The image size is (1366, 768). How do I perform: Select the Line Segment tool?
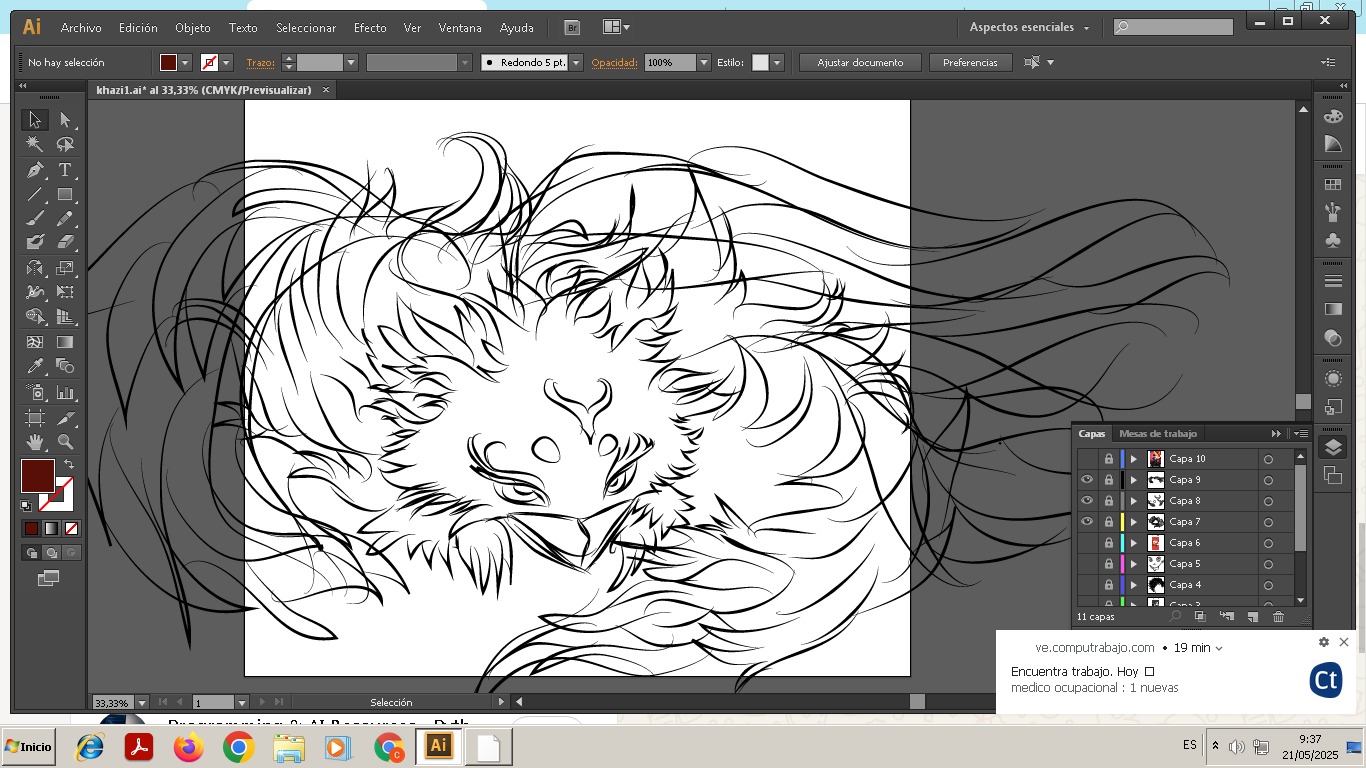coord(34,195)
